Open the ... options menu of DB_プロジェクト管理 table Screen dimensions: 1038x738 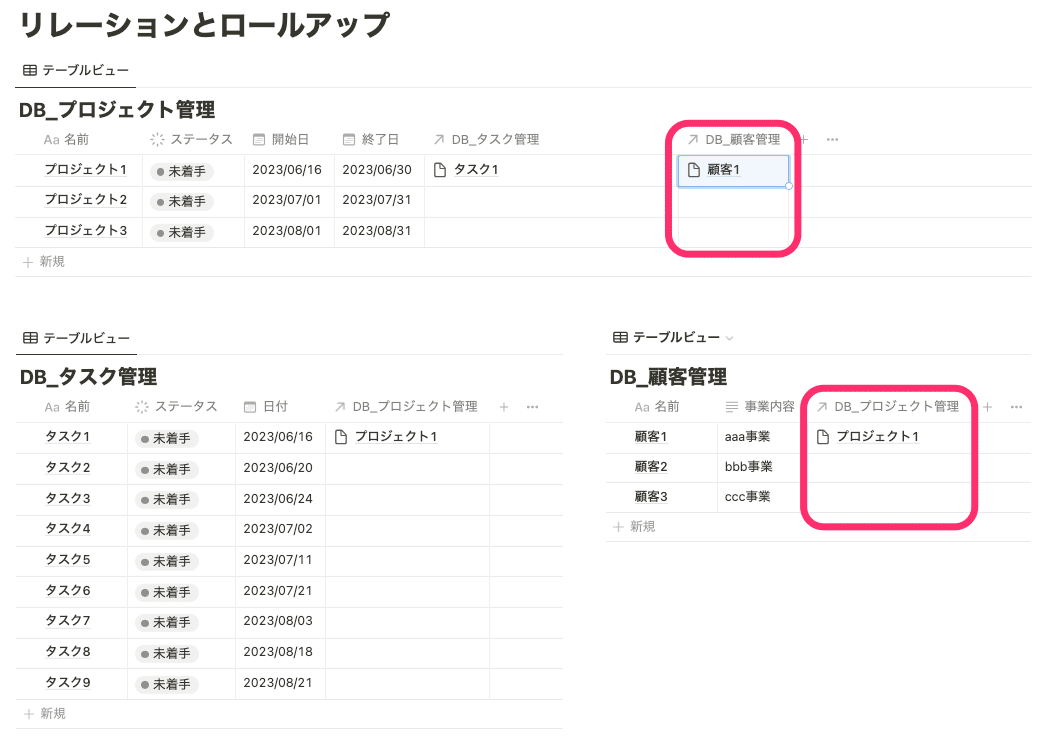[x=833, y=140]
